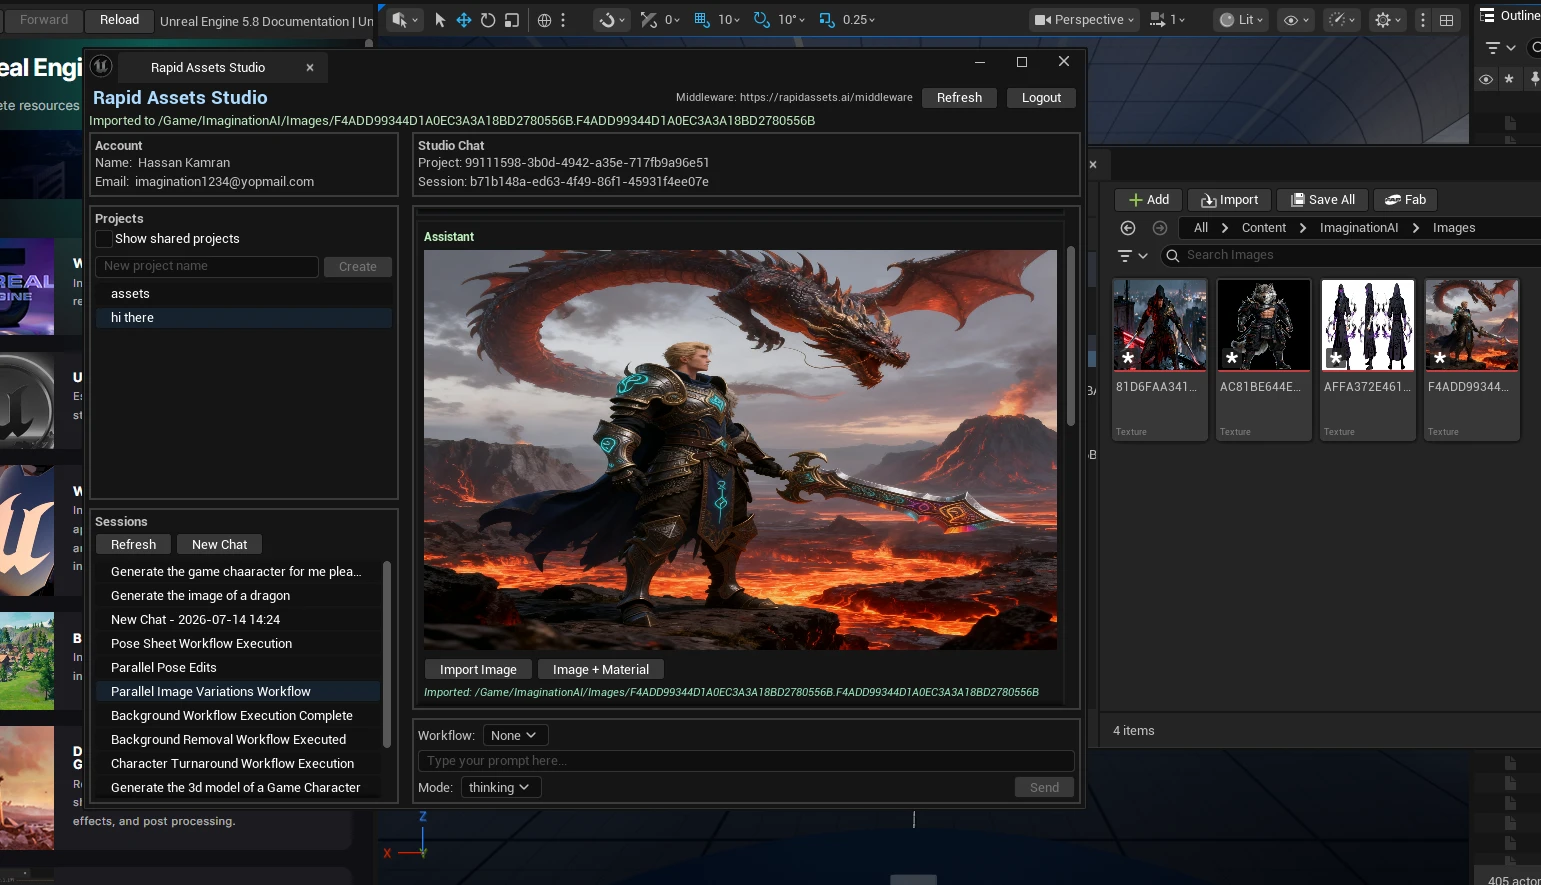Focus the Search Images field
Image resolution: width=1541 pixels, height=885 pixels.
pos(1350,256)
